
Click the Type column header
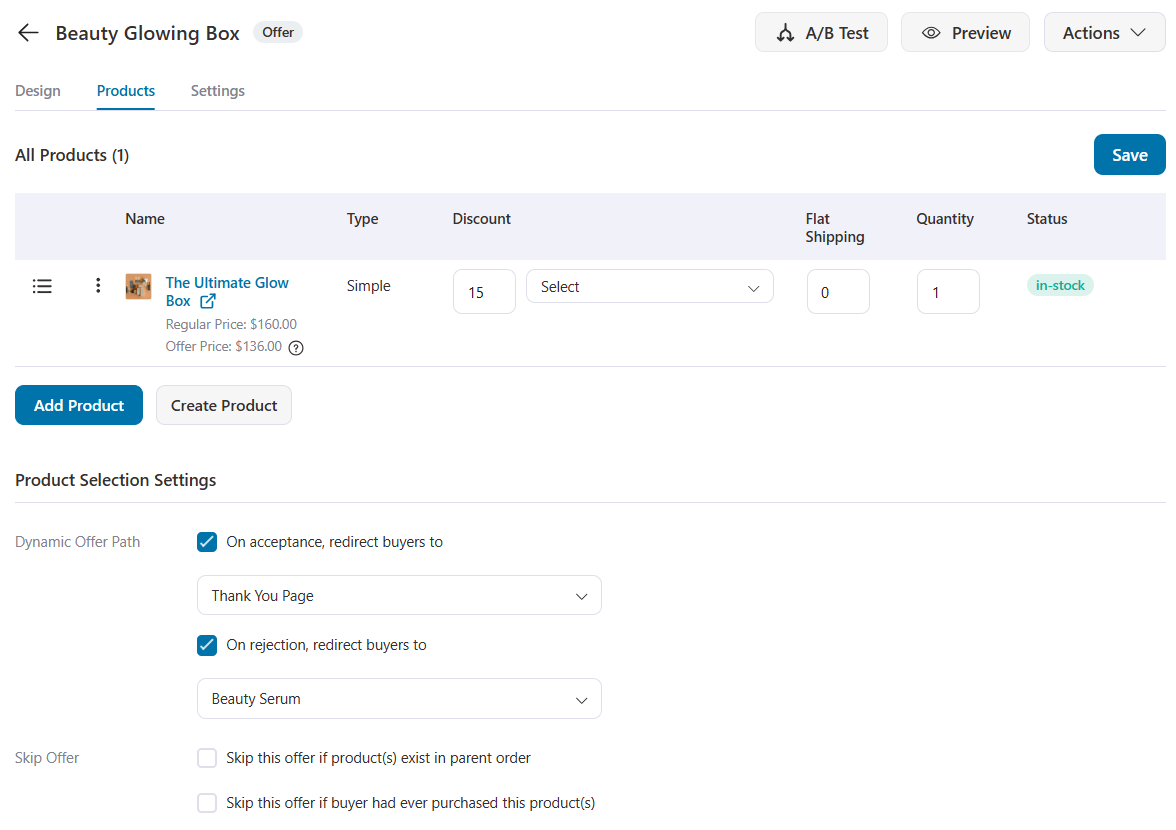click(x=362, y=219)
